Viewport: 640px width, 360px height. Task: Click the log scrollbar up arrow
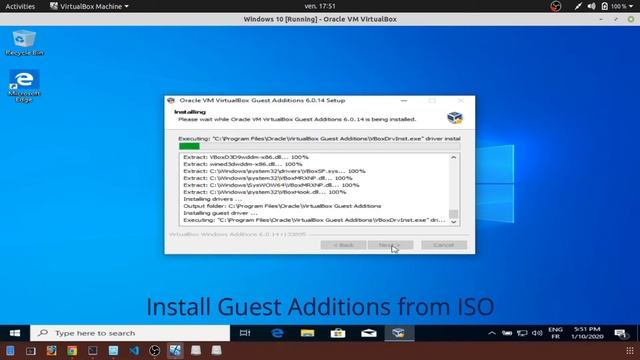[453, 158]
